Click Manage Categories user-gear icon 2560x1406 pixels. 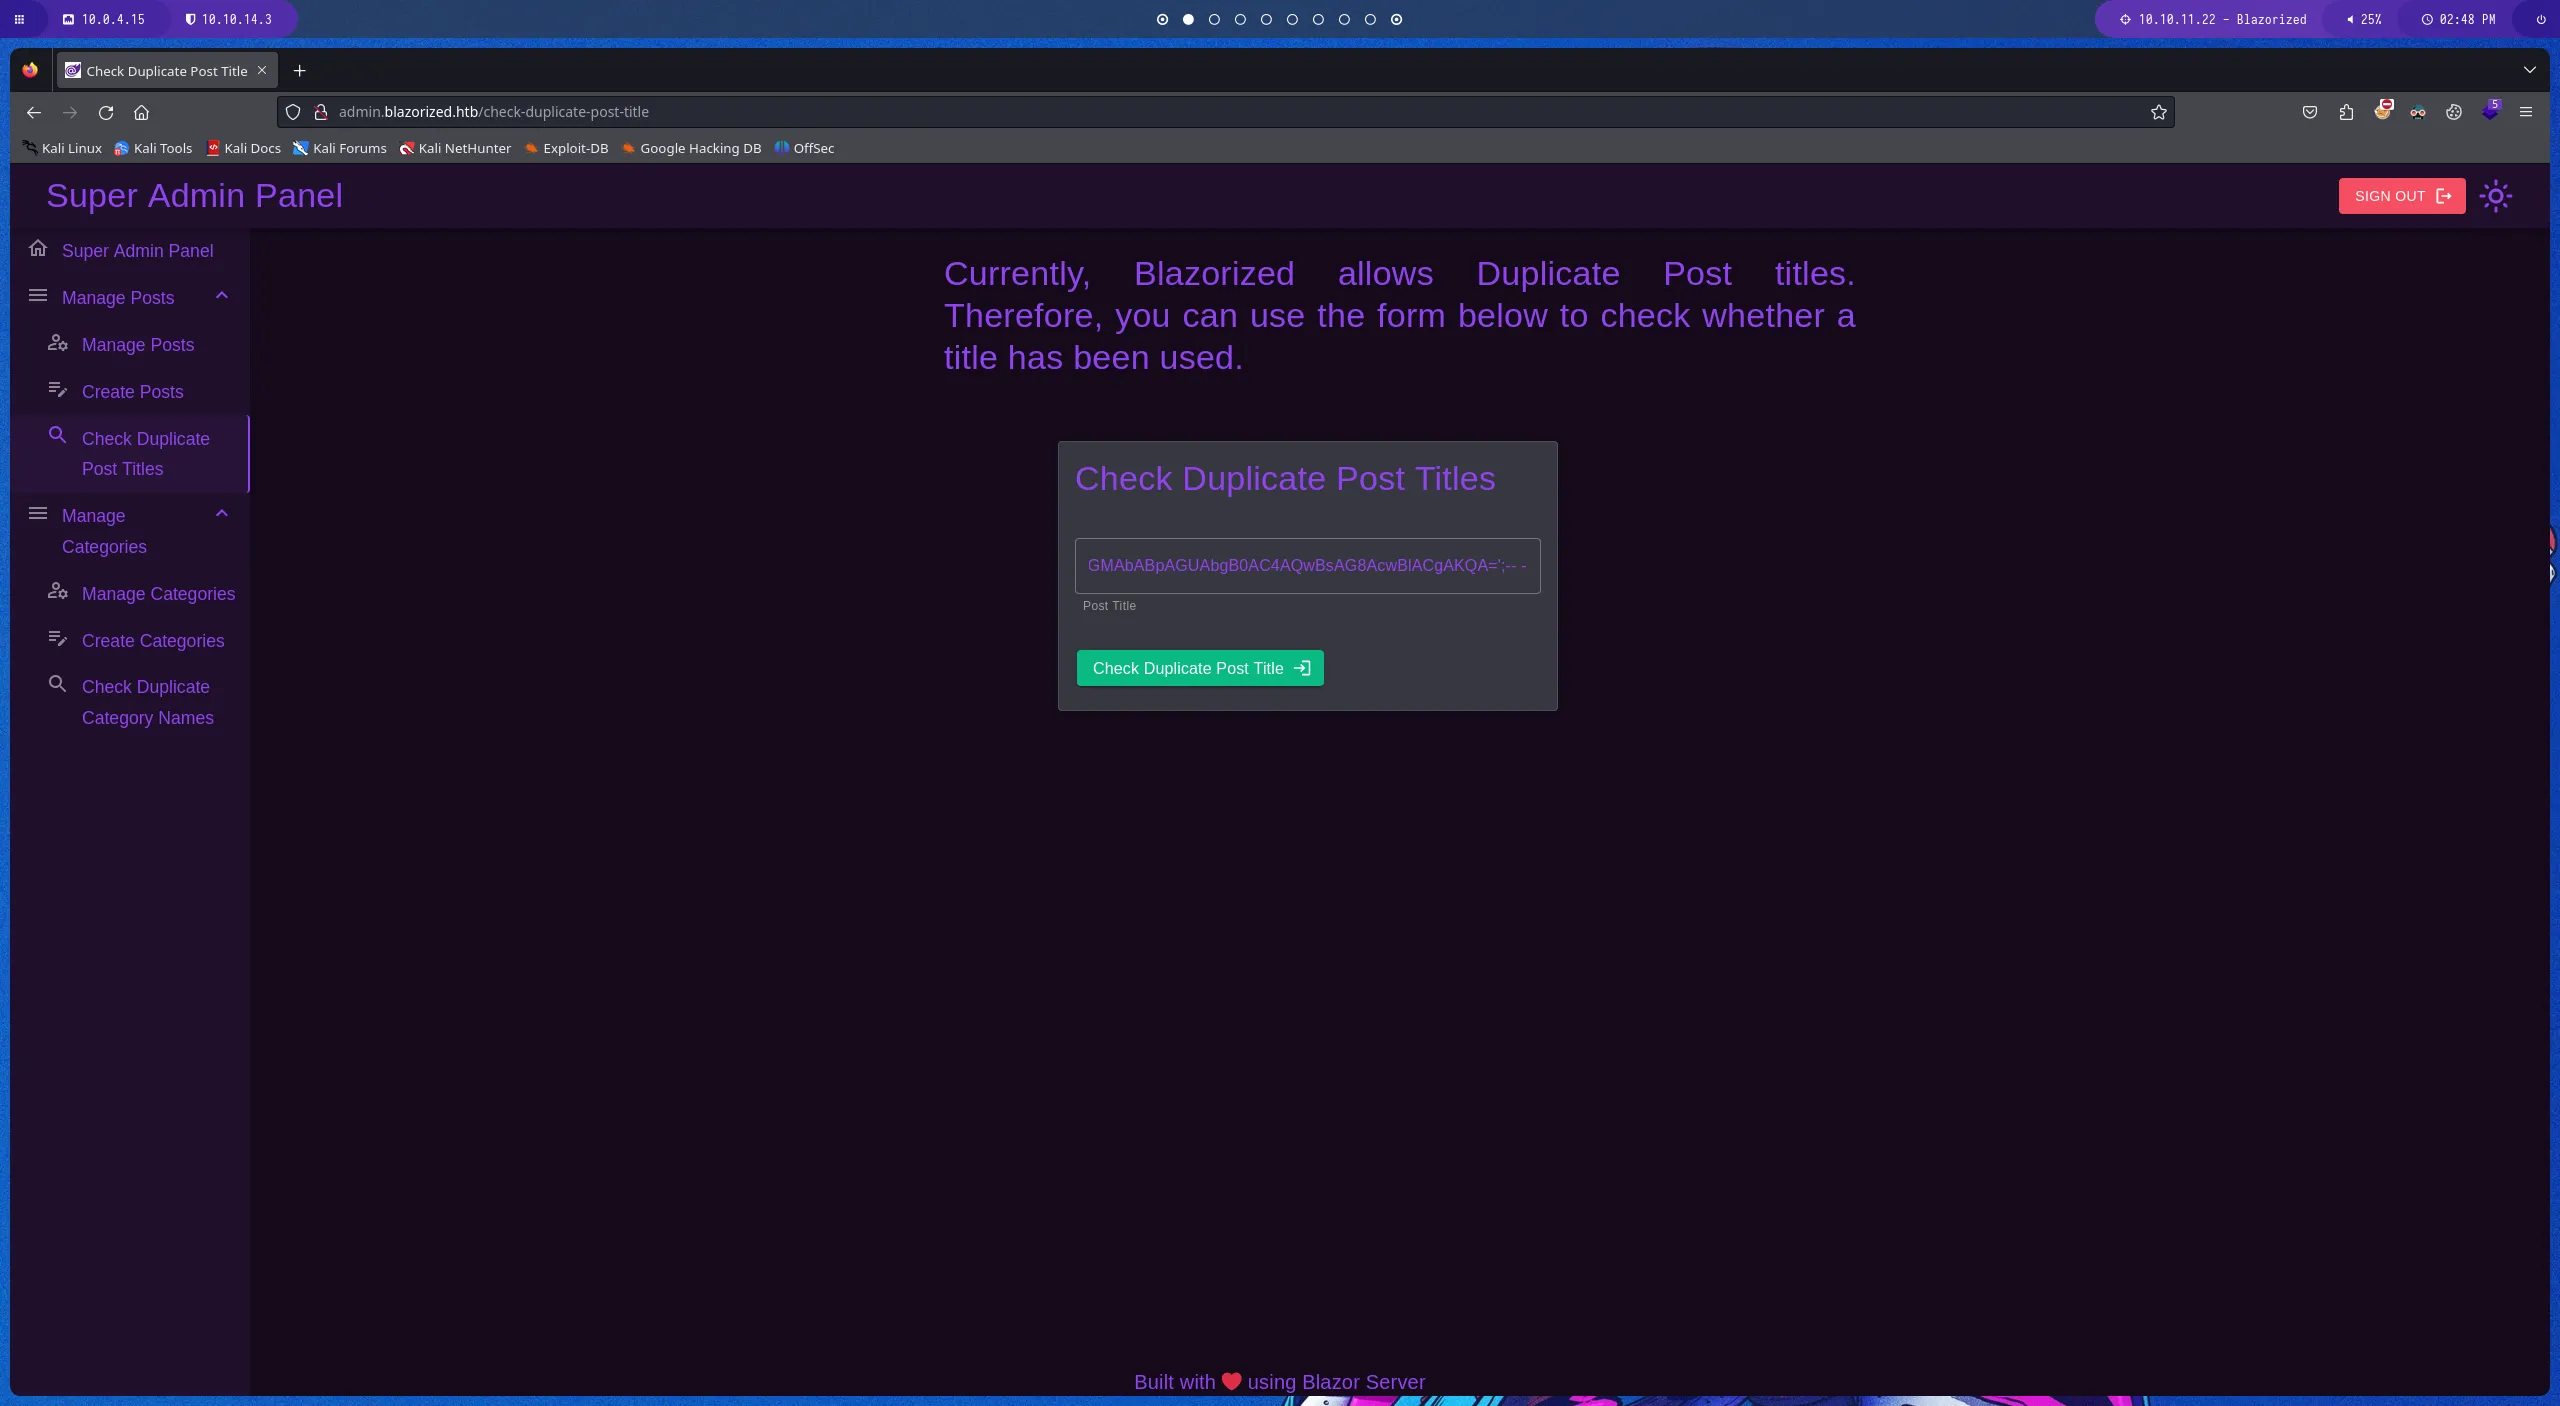(x=58, y=592)
